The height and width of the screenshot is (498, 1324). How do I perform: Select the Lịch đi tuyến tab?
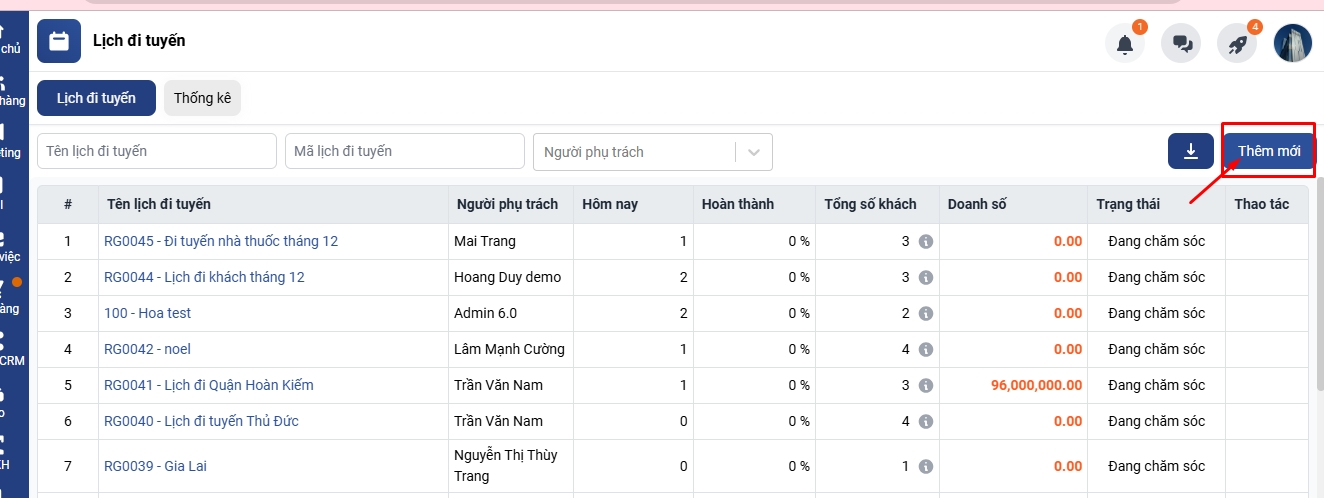96,99
